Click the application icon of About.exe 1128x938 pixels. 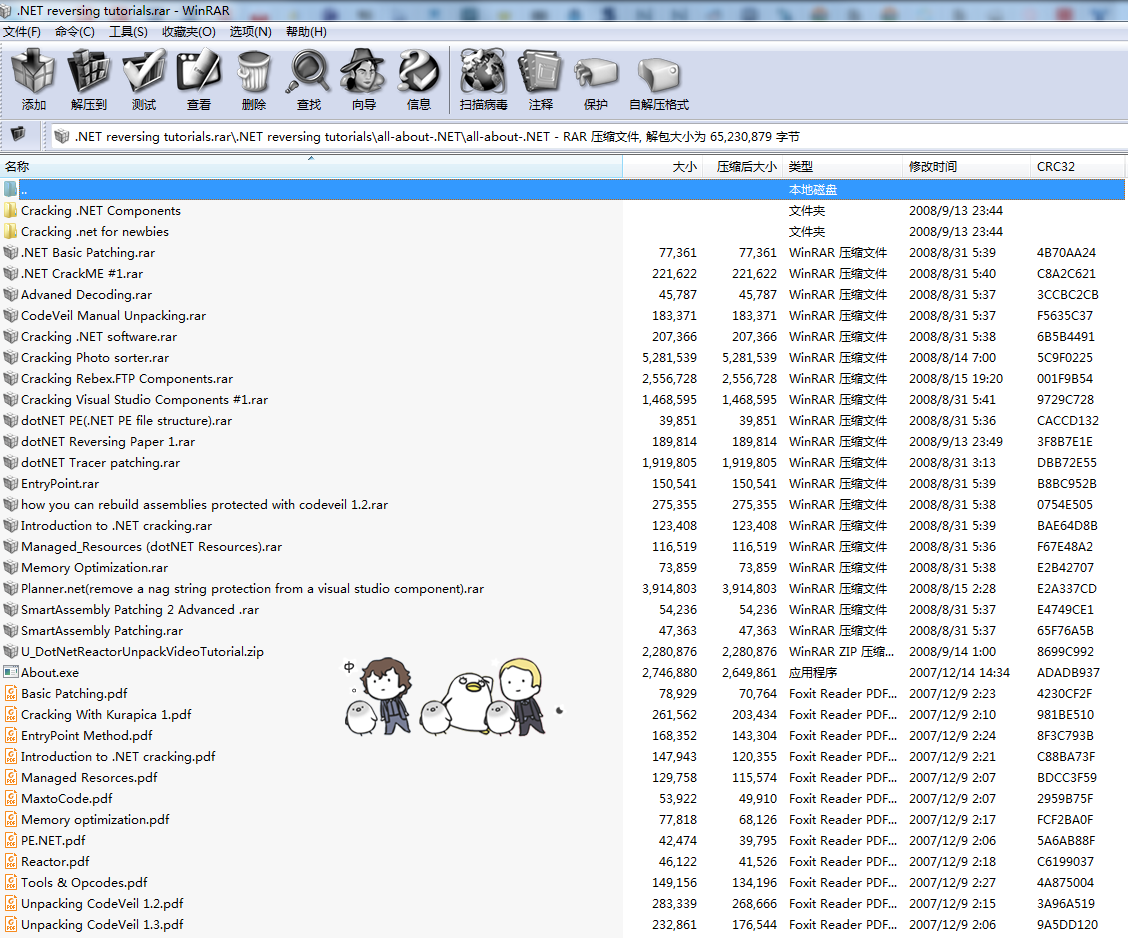[10, 673]
